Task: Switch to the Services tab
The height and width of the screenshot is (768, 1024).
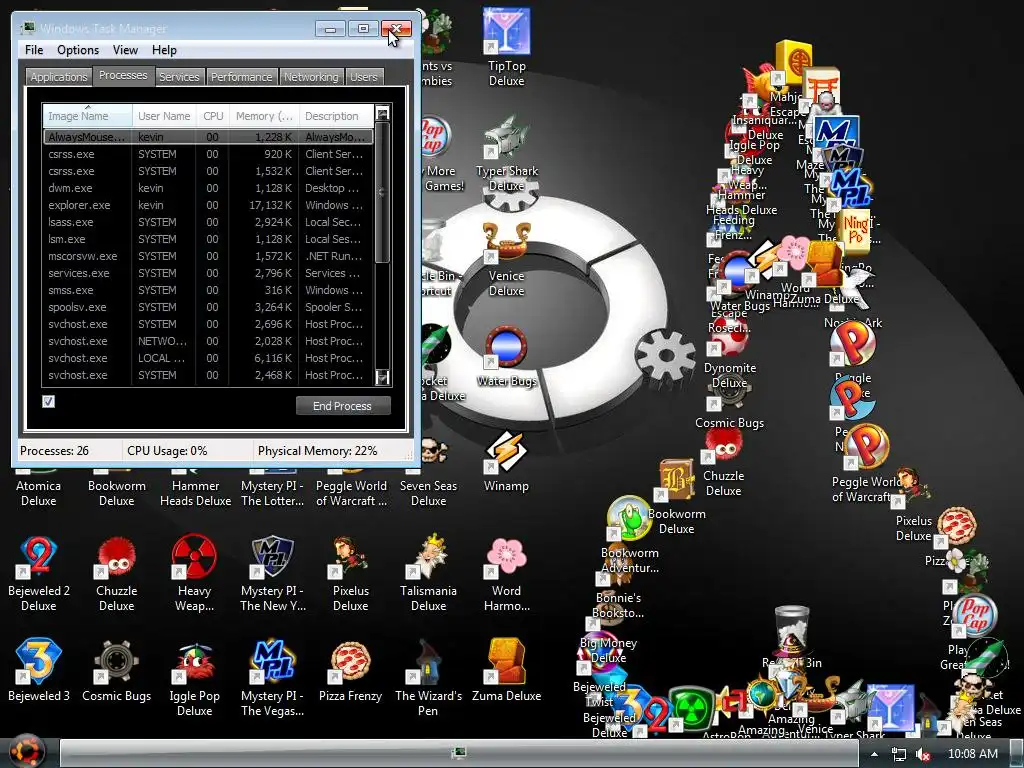Action: 179,76
